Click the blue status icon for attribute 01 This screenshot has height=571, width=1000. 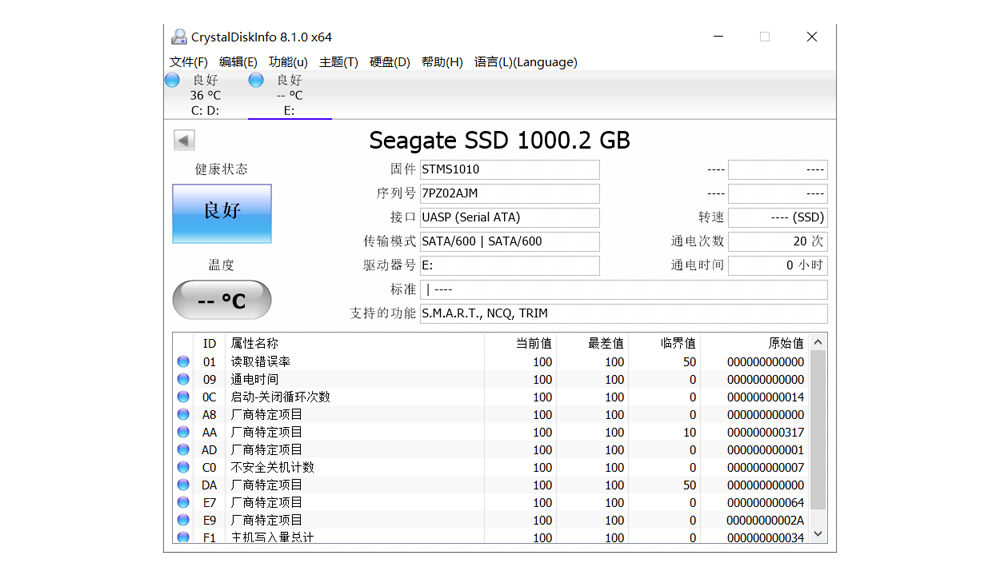[183, 362]
